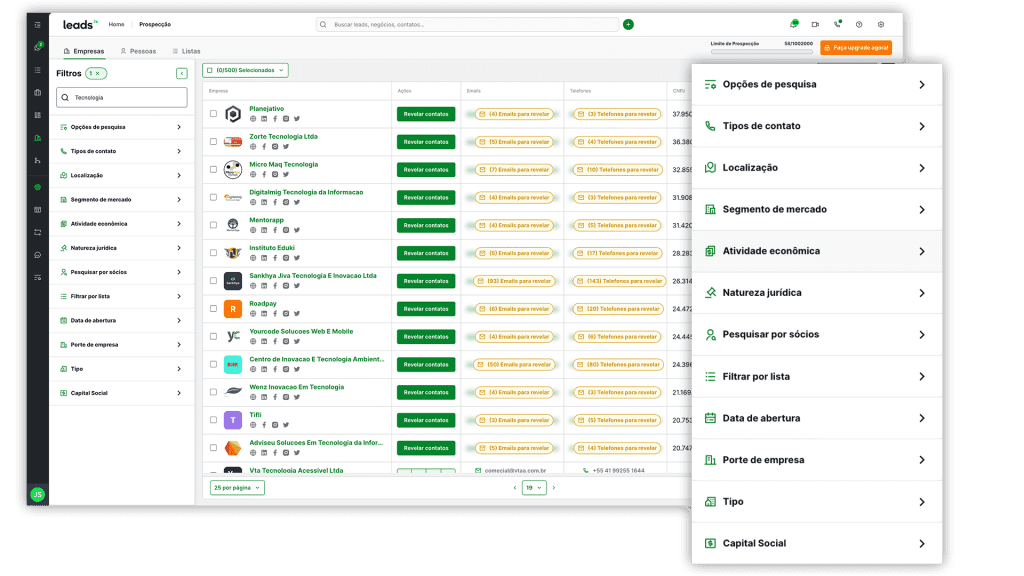
Task: Switch to the Pessoas tab
Action: pos(138,51)
